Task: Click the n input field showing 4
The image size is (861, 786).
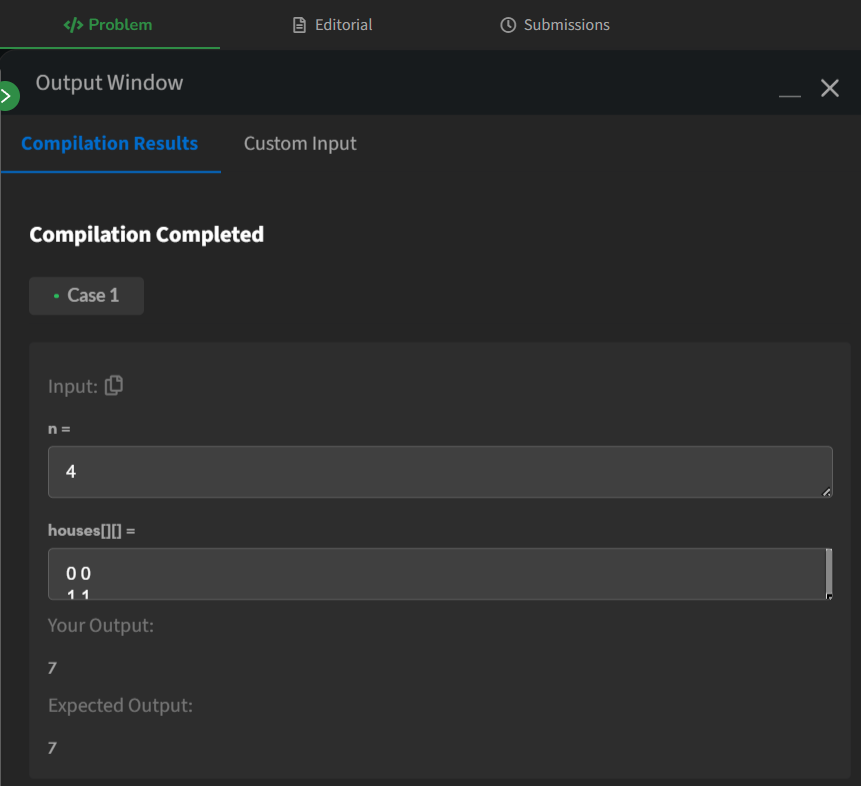Action: point(440,472)
